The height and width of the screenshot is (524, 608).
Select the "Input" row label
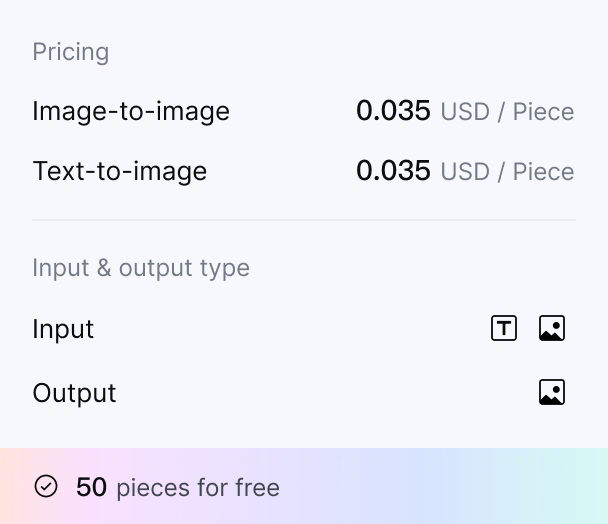(x=63, y=329)
